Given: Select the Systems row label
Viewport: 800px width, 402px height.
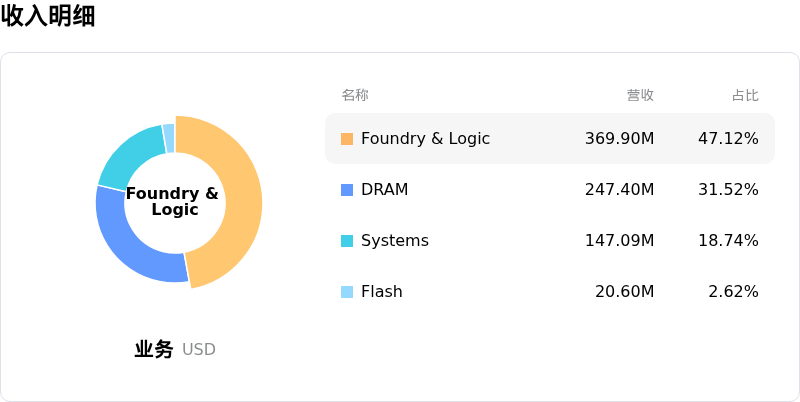Looking at the screenshot, I should [394, 241].
